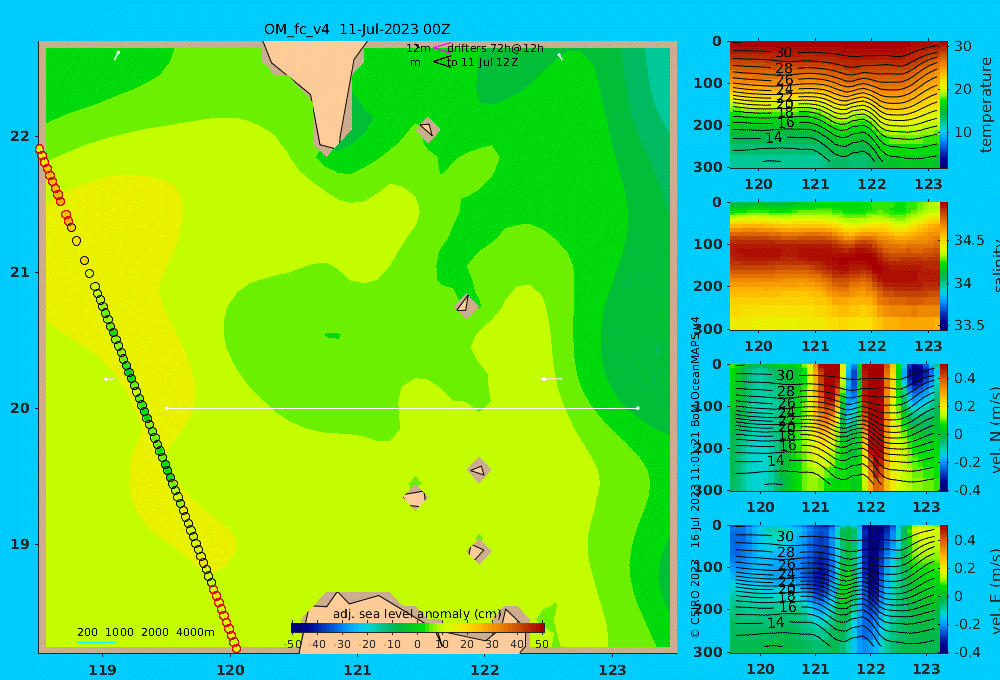The height and width of the screenshot is (680, 1000).
Task: Click the 'vel. E (m/s)' axis label
Action: tap(995, 589)
